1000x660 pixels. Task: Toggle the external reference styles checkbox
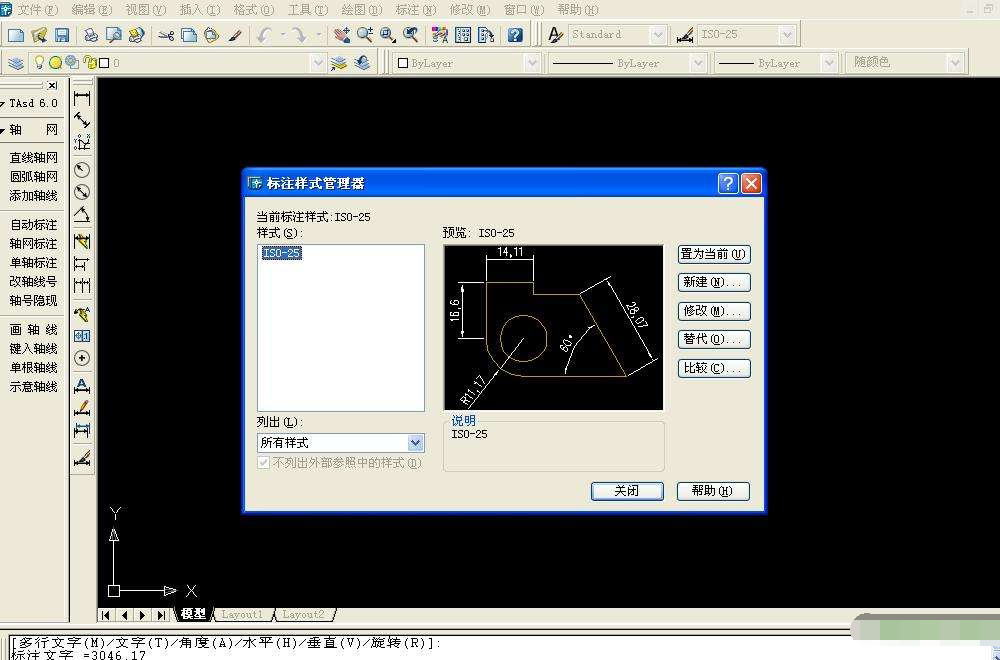[x=264, y=463]
